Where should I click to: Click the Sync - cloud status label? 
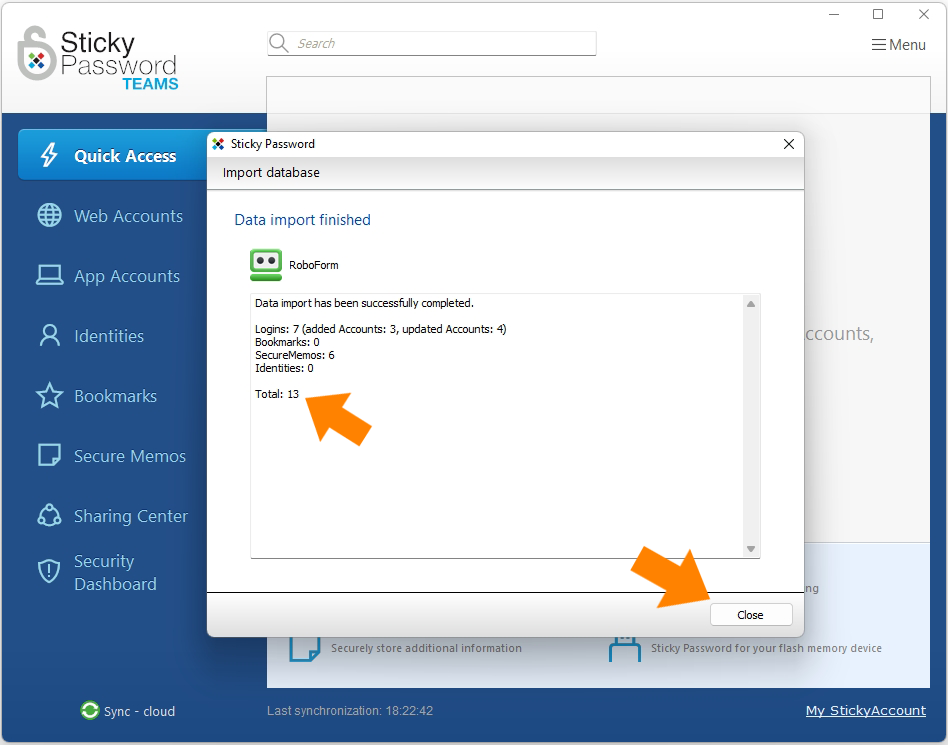(140, 711)
